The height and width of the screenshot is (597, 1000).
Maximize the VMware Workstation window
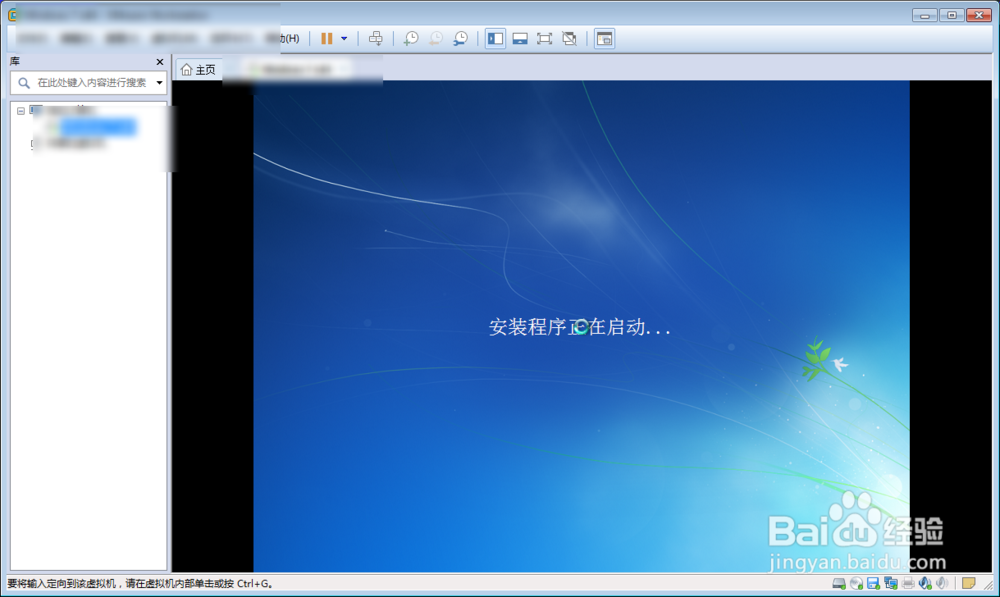952,15
